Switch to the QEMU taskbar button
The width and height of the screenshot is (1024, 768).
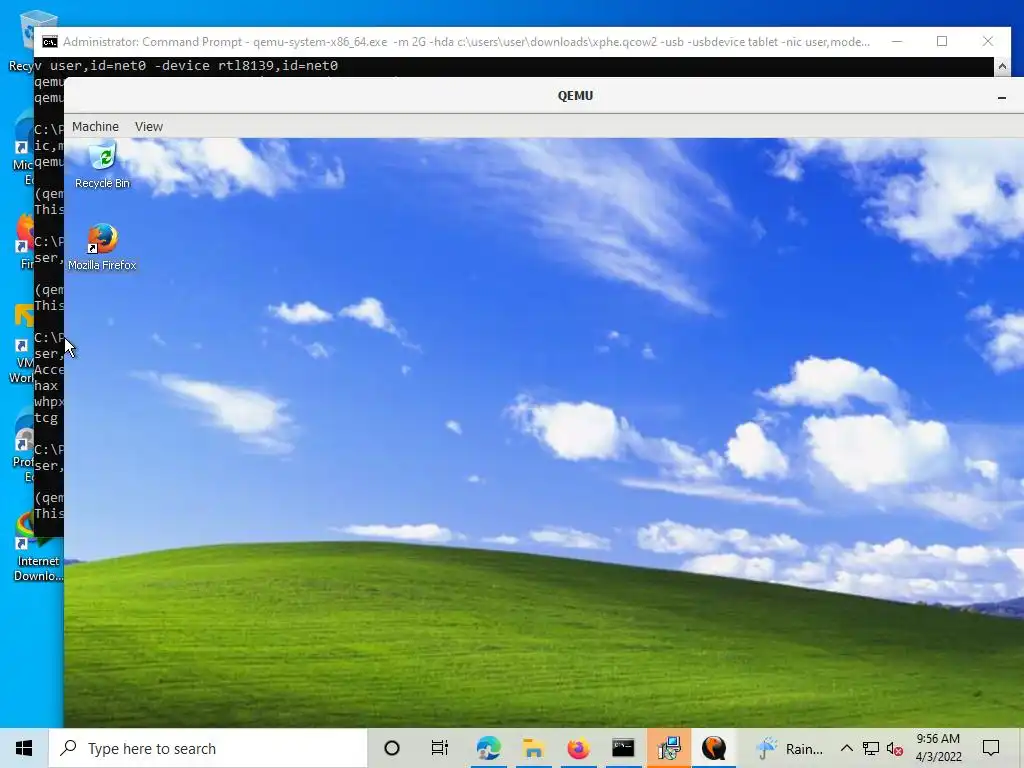tap(714, 748)
